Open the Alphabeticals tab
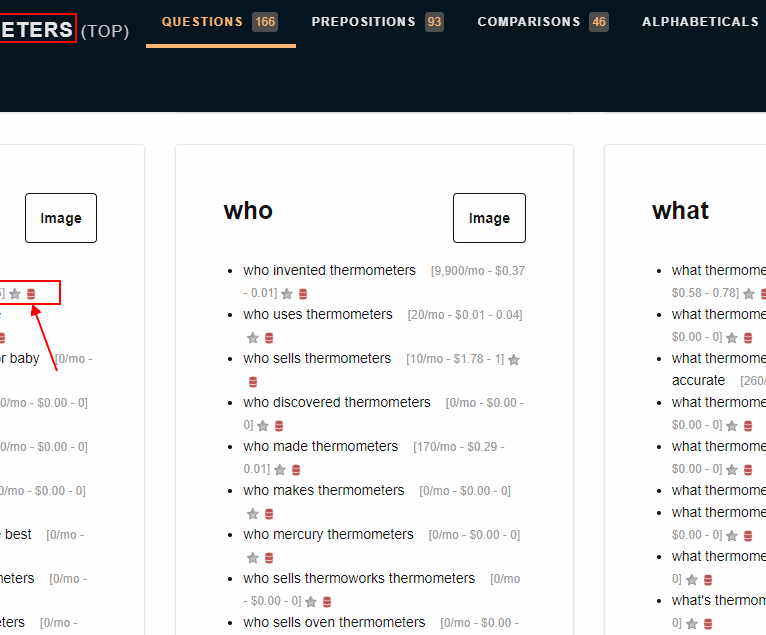Image resolution: width=766 pixels, height=635 pixels. pos(700,22)
